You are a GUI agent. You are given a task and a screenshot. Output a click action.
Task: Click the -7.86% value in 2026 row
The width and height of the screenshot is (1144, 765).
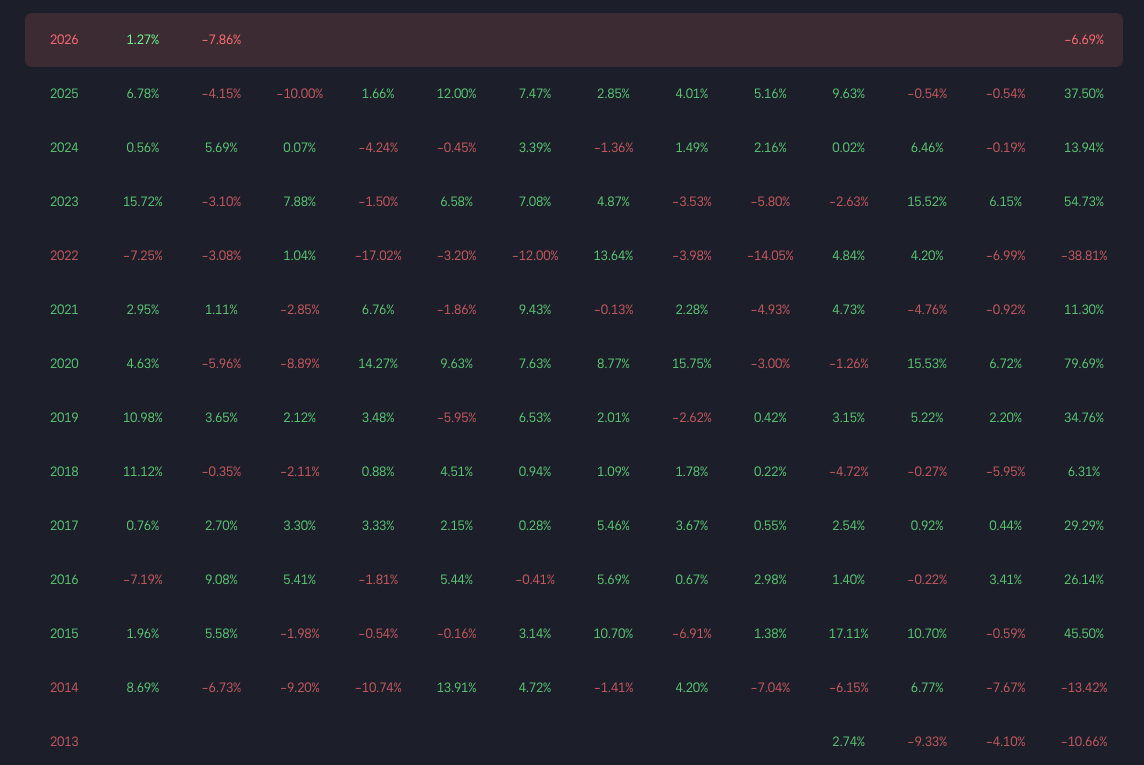(221, 40)
